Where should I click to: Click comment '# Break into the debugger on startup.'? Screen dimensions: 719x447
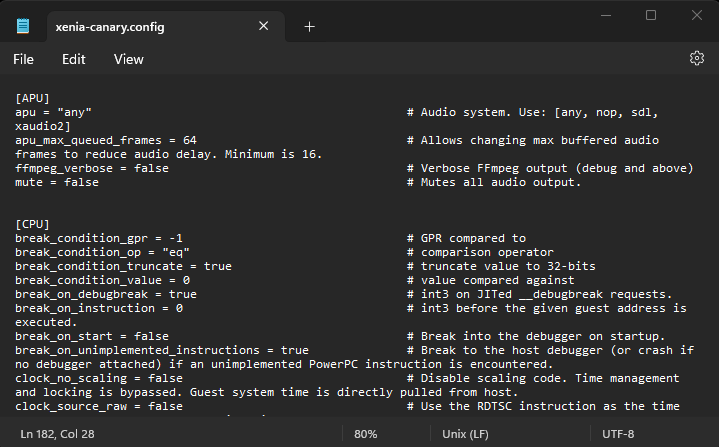536,336
